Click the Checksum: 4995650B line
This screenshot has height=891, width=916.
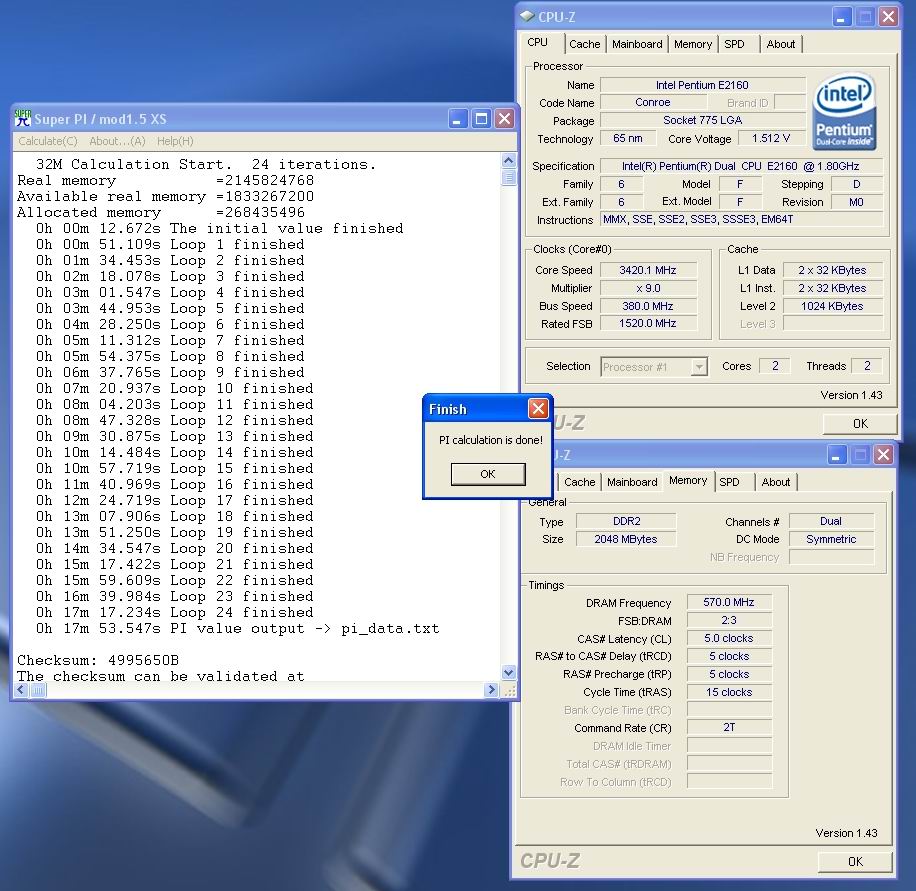point(98,660)
